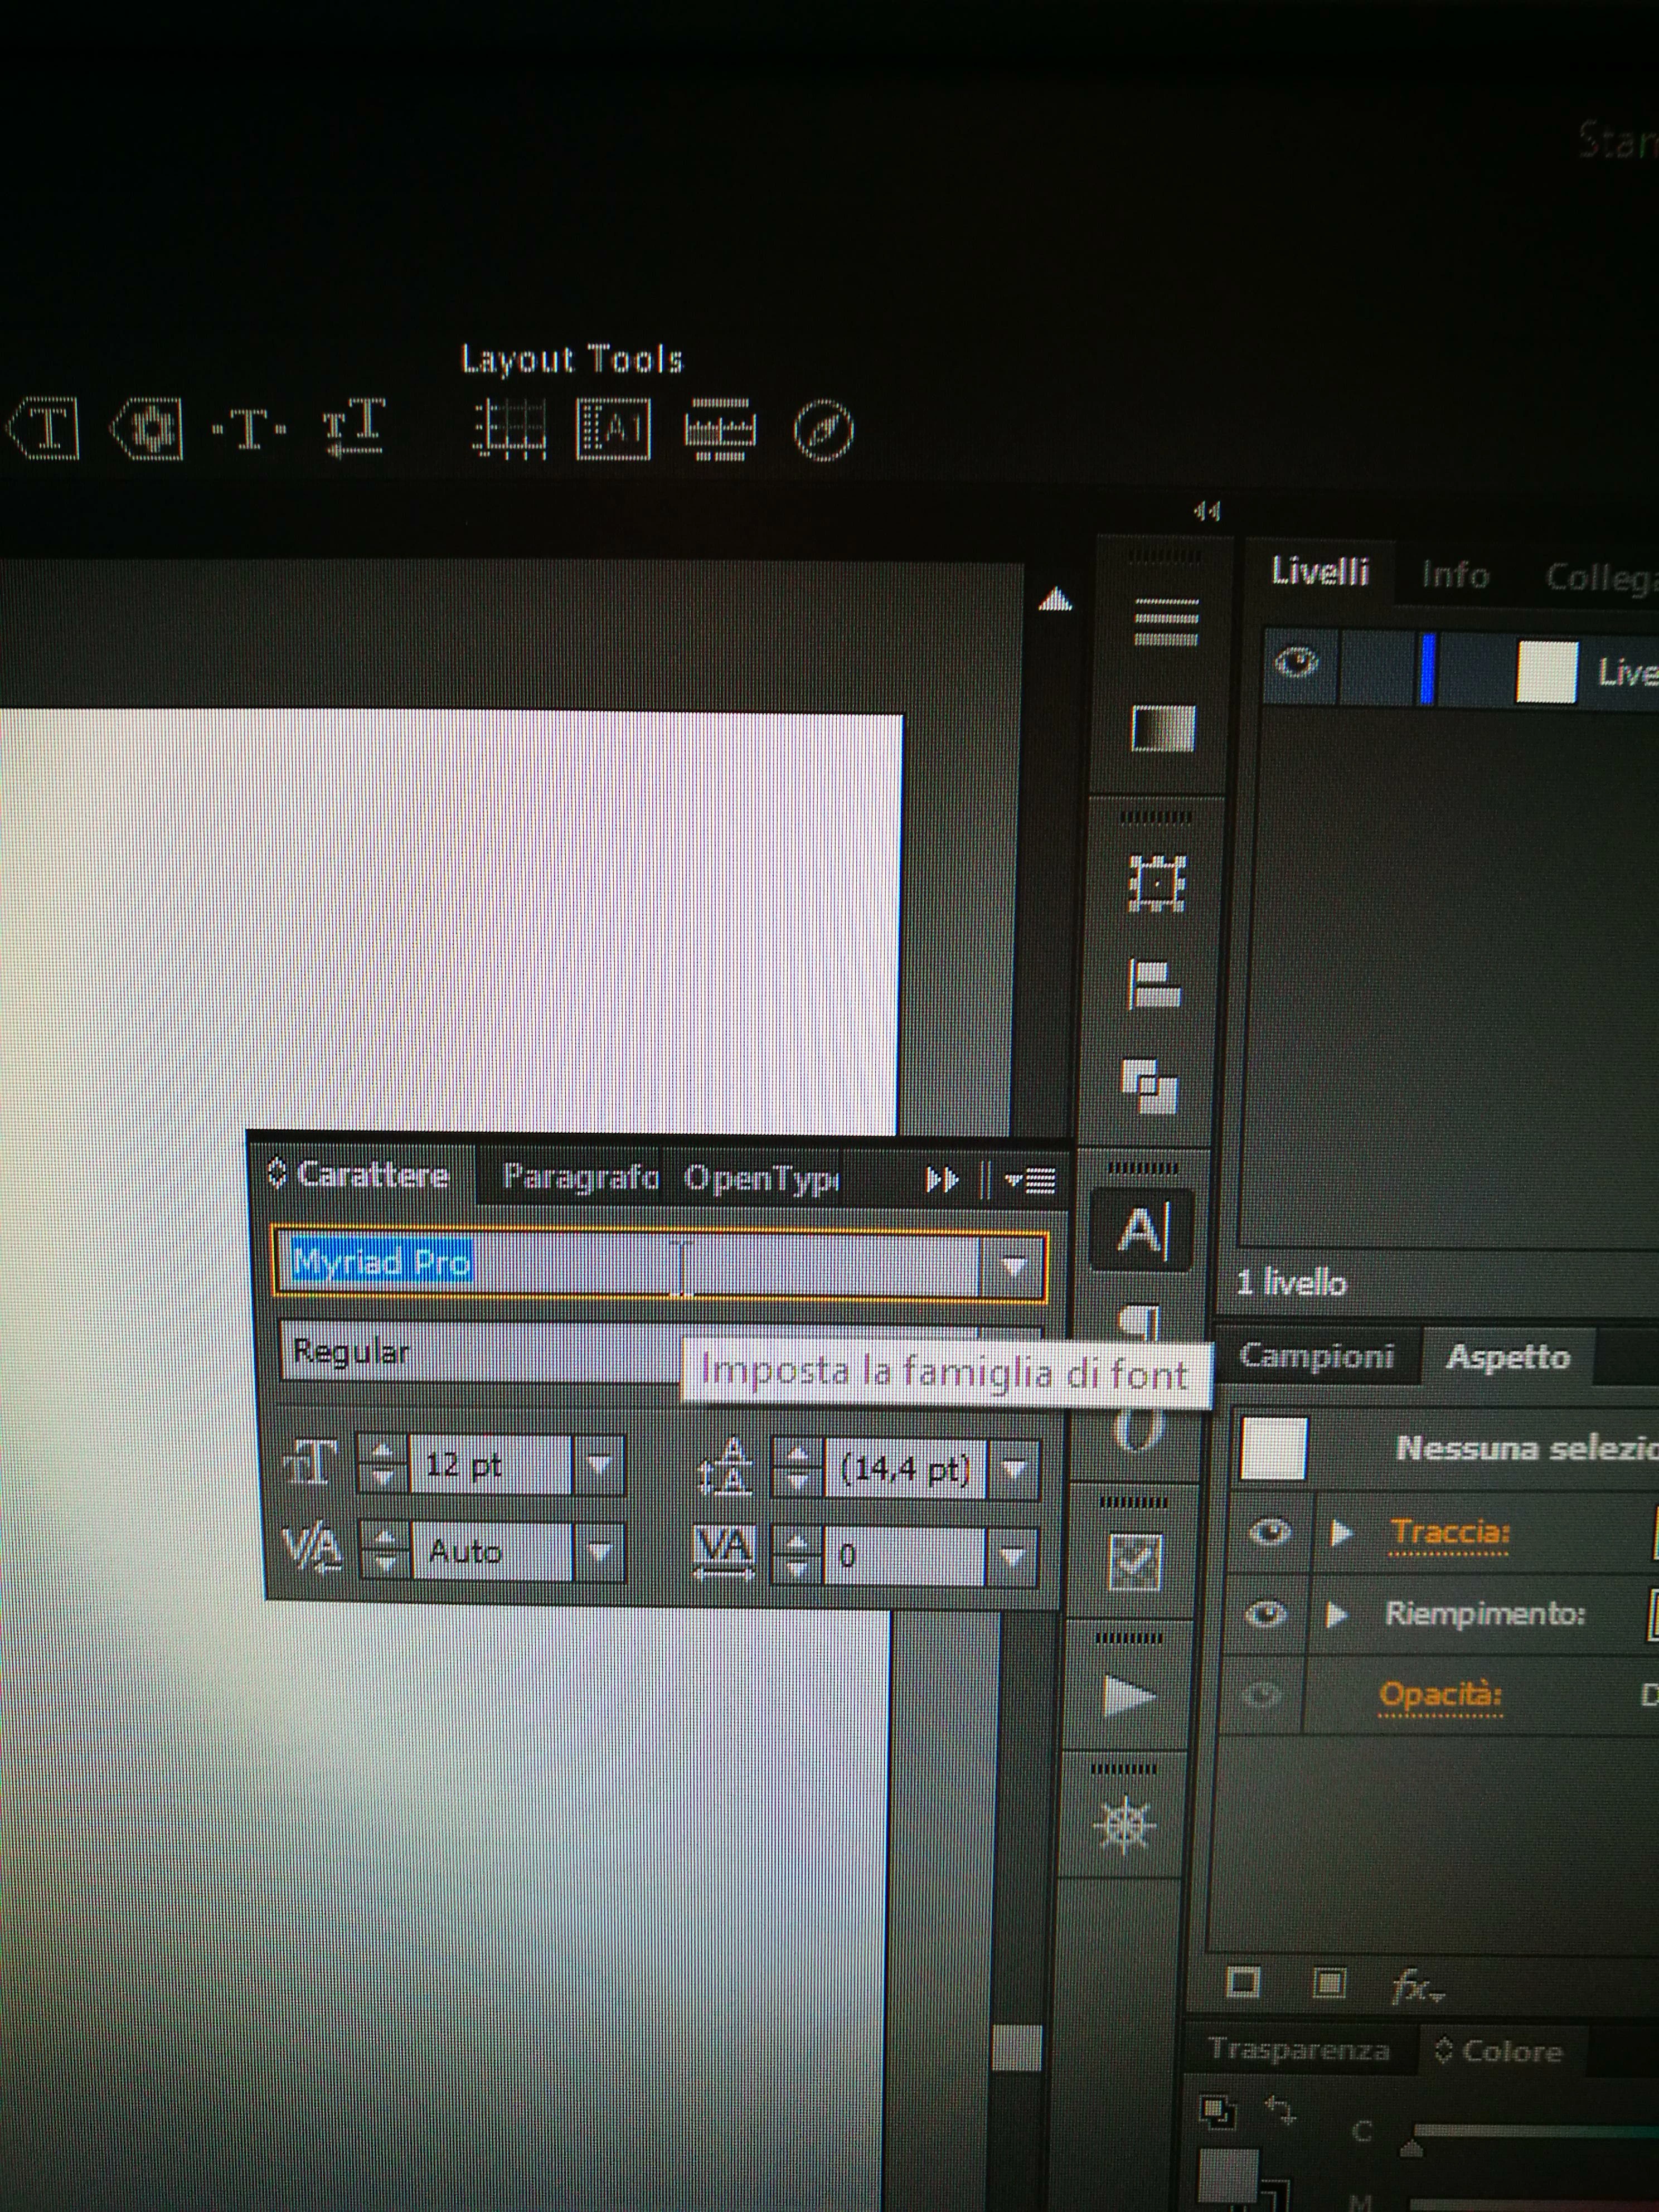Open the Myriad Pro font family dropdown
The height and width of the screenshot is (2212, 1659).
pos(1014,1266)
